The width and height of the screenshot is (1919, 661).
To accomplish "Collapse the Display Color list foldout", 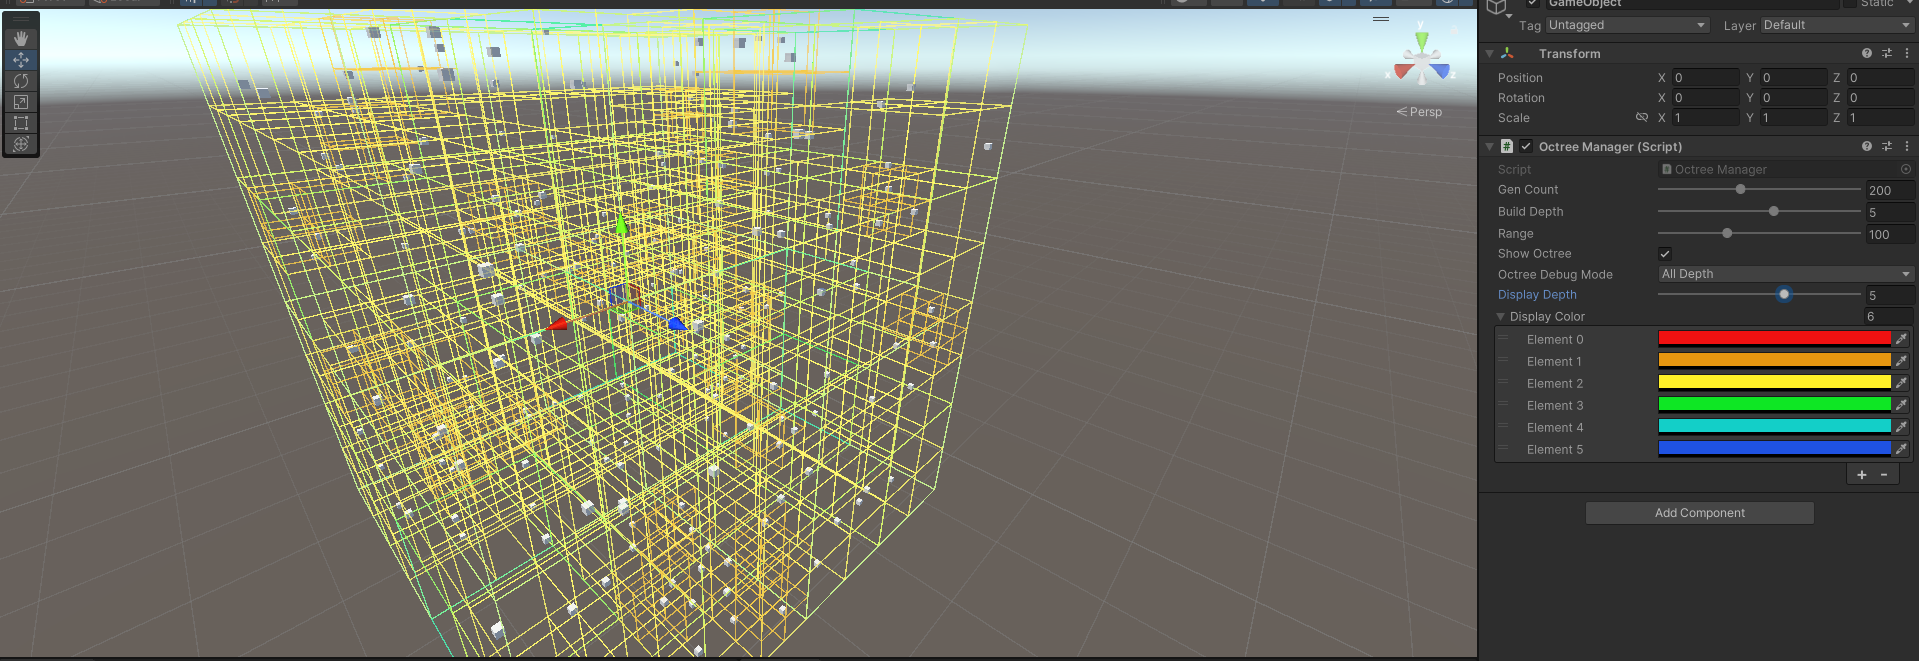I will coord(1500,316).
